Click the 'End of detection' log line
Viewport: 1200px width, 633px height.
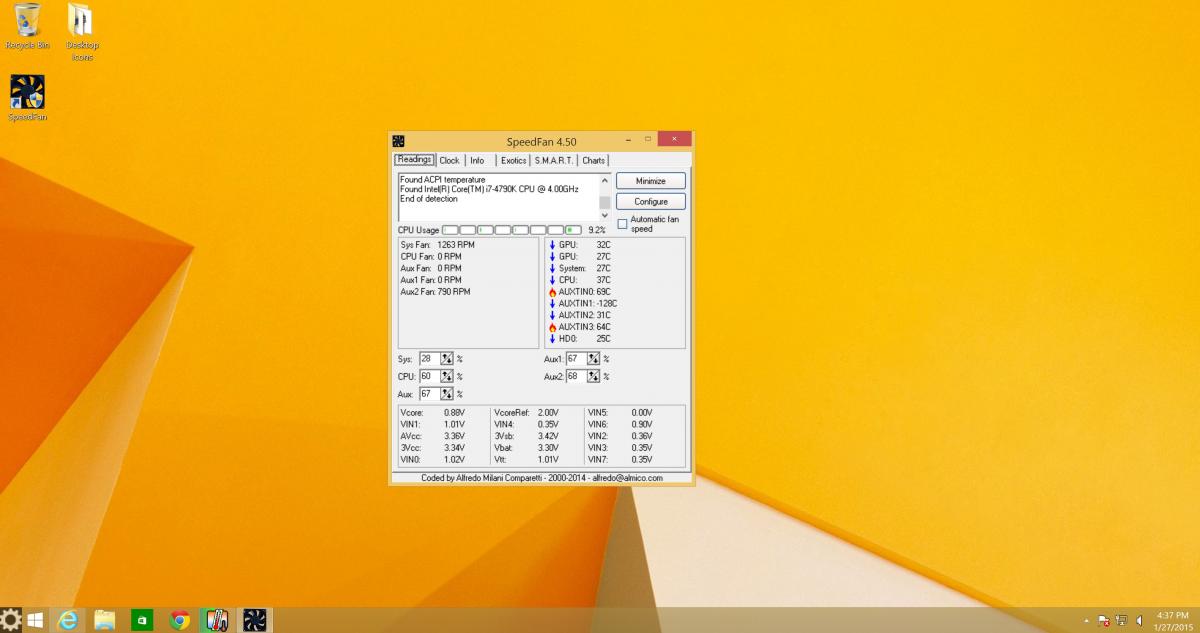point(429,199)
